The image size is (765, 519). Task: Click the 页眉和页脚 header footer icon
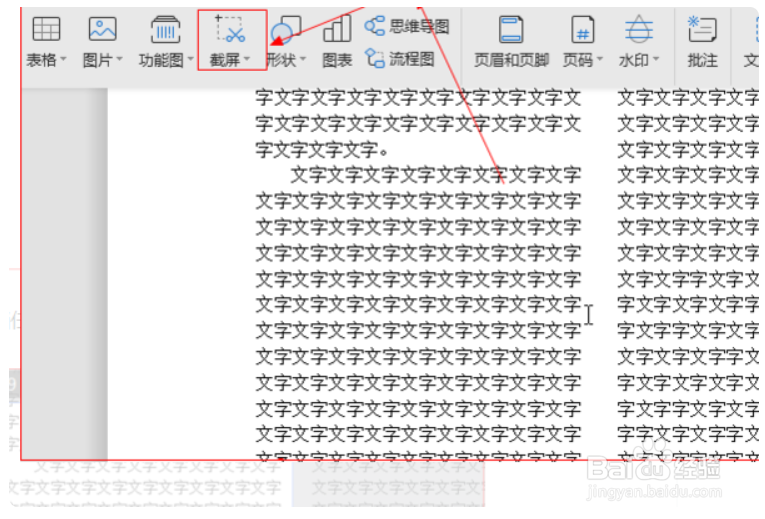click(511, 29)
